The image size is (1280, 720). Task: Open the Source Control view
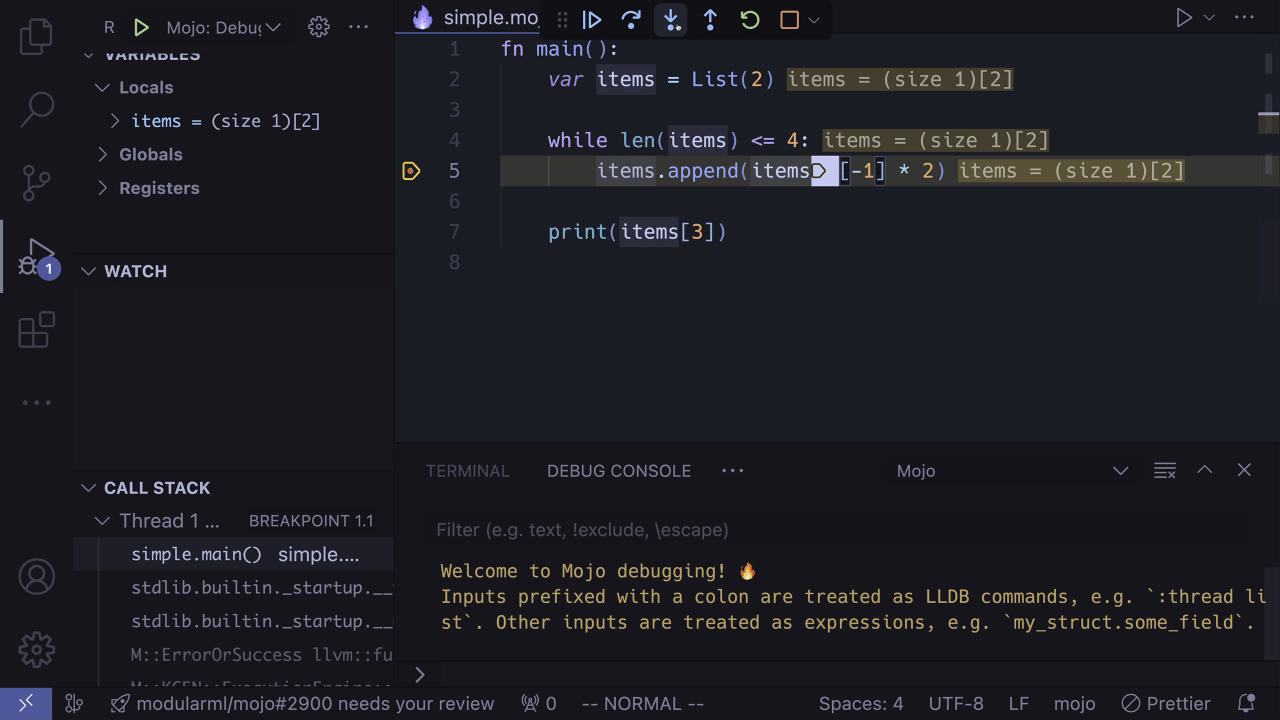point(36,183)
